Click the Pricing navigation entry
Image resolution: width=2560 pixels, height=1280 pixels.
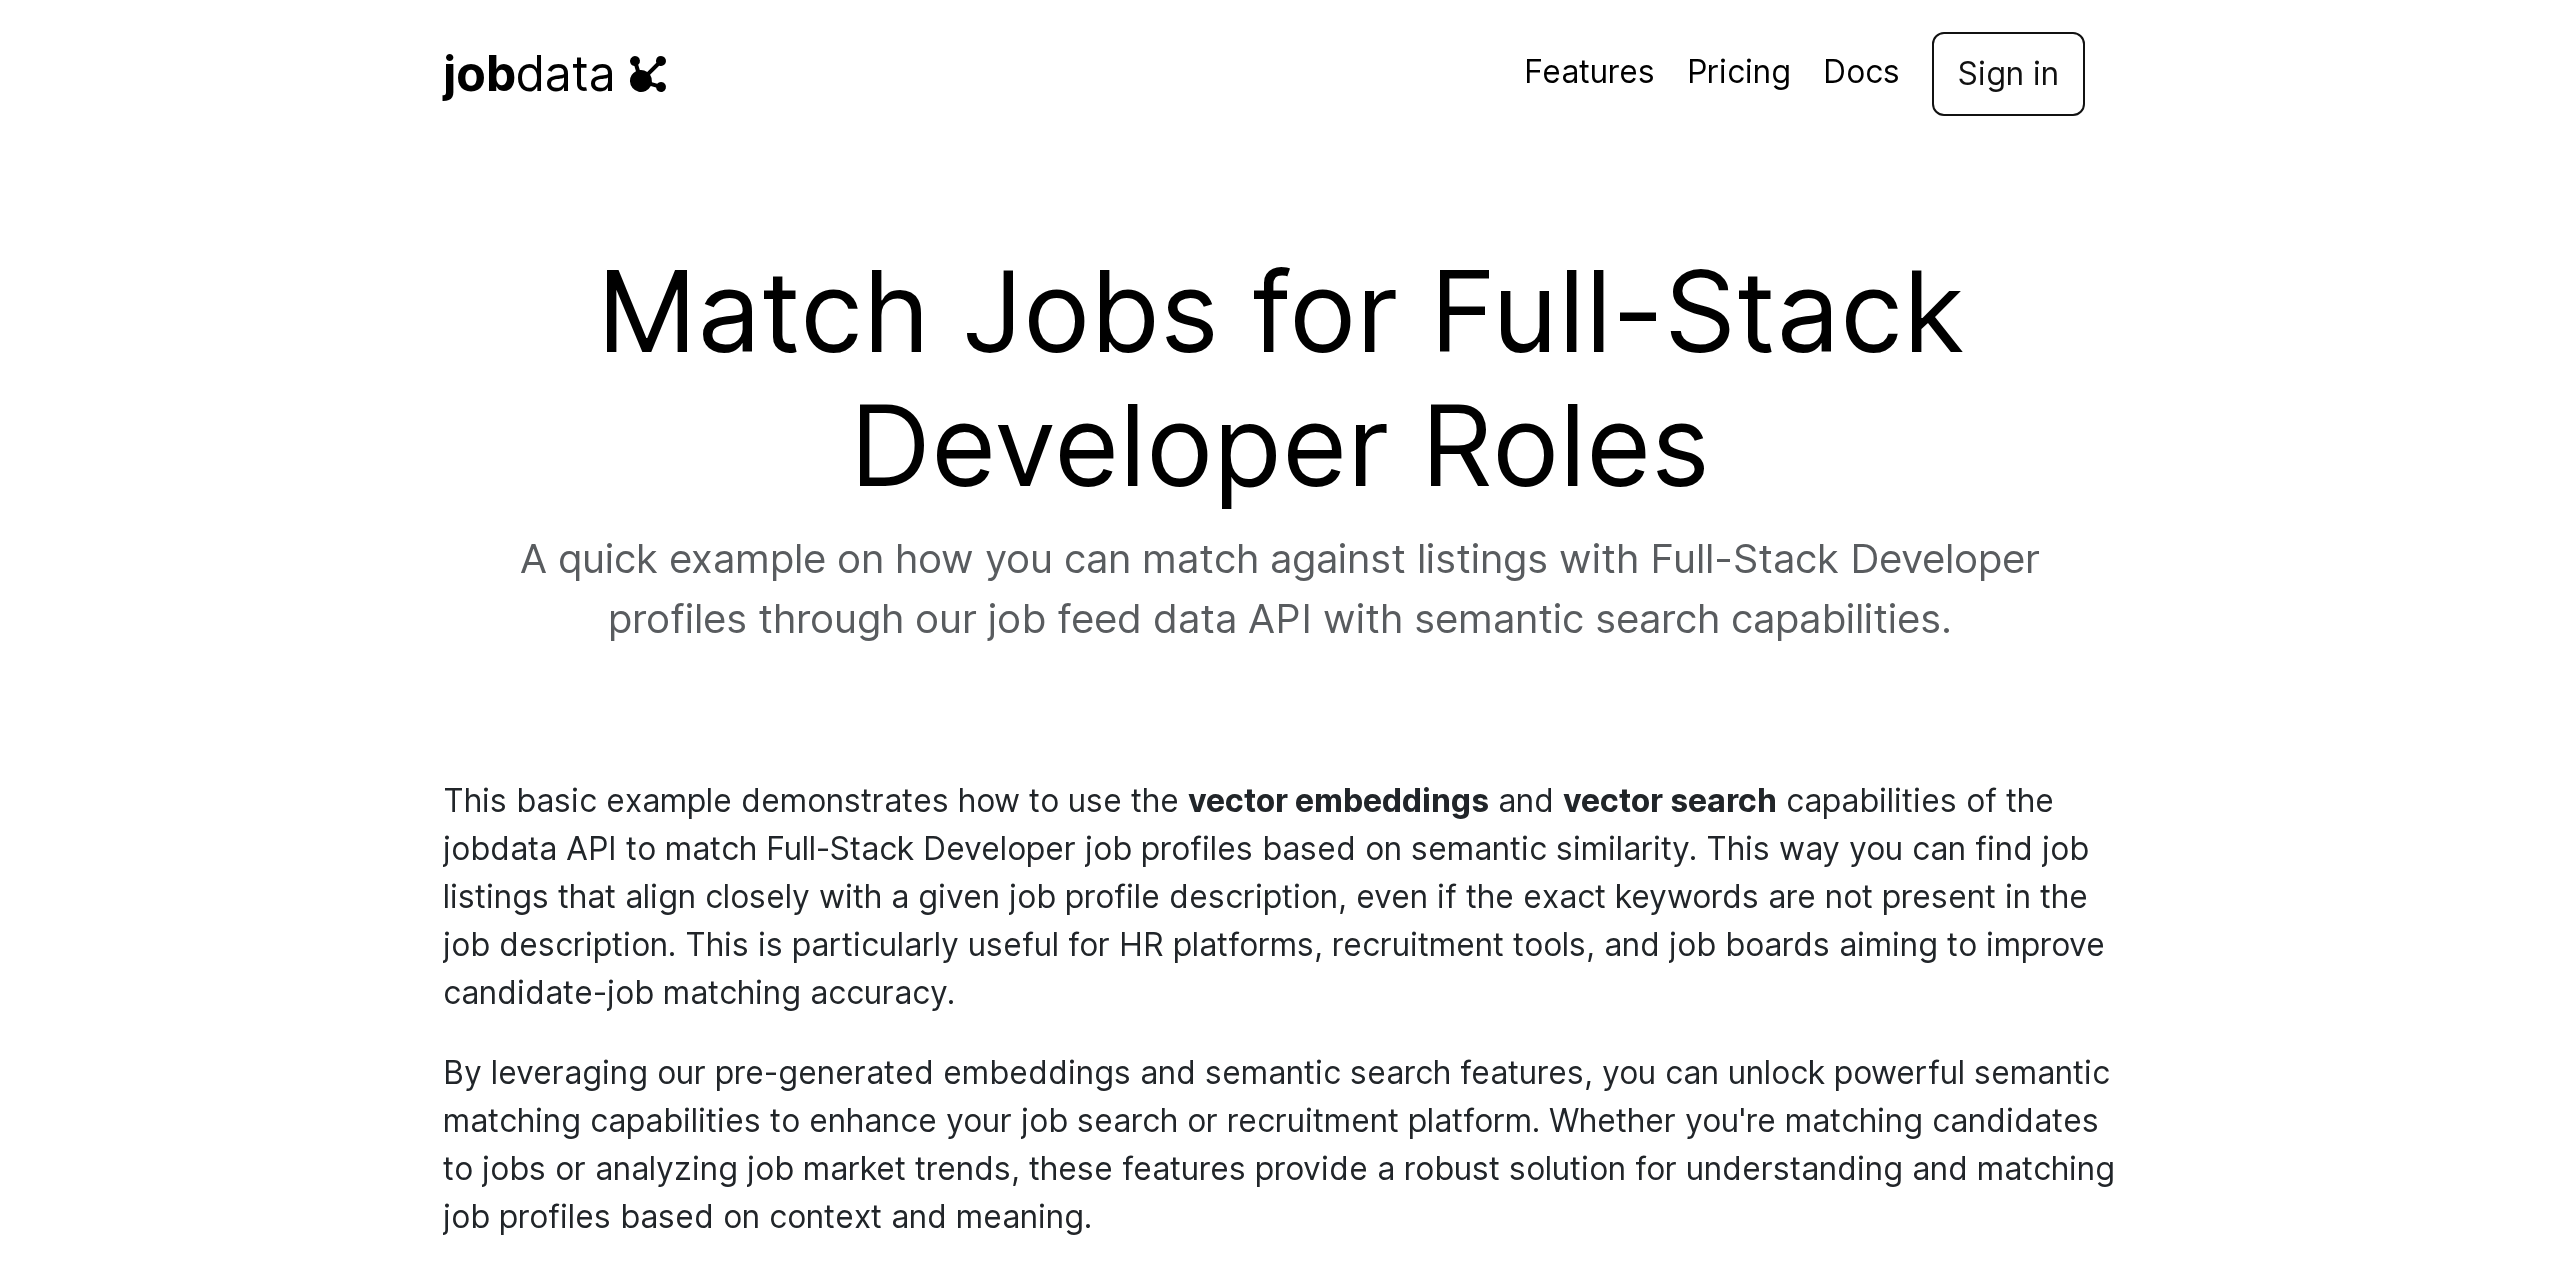1739,73
